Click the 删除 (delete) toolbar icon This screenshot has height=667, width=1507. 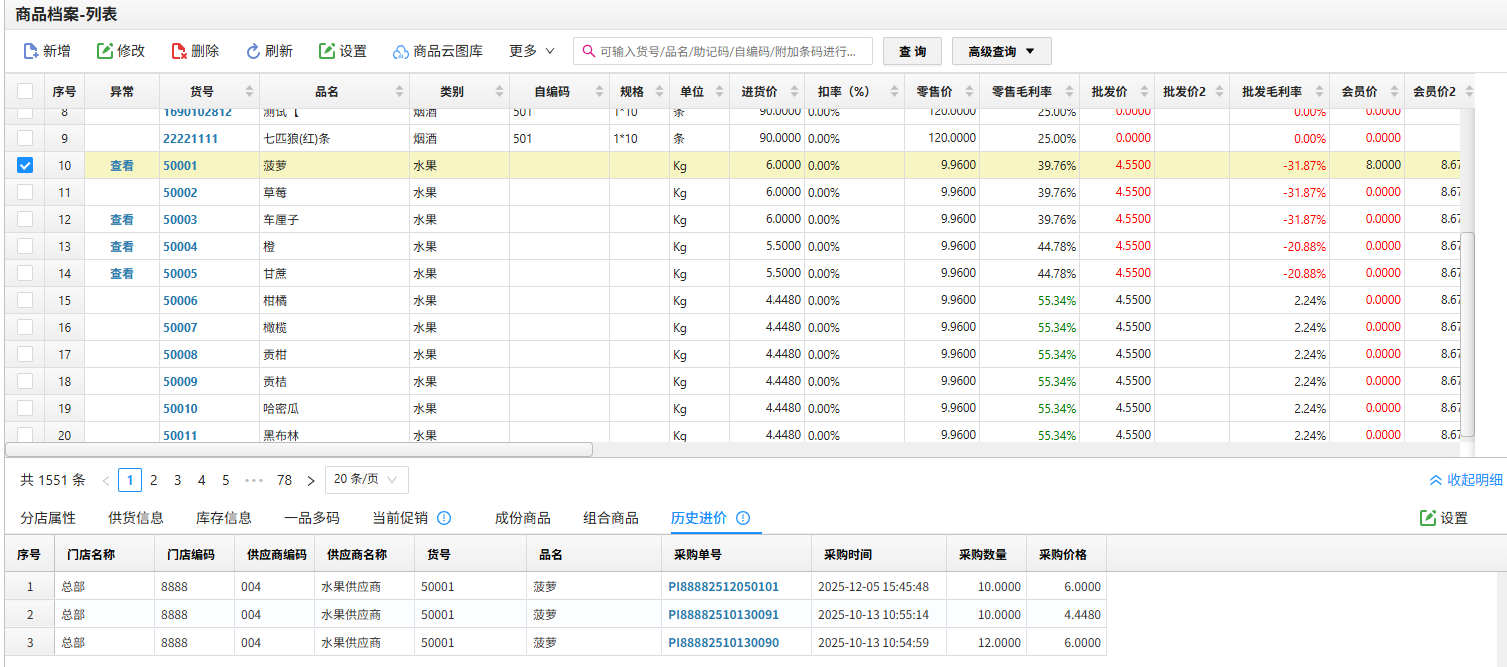pyautogui.click(x=179, y=51)
